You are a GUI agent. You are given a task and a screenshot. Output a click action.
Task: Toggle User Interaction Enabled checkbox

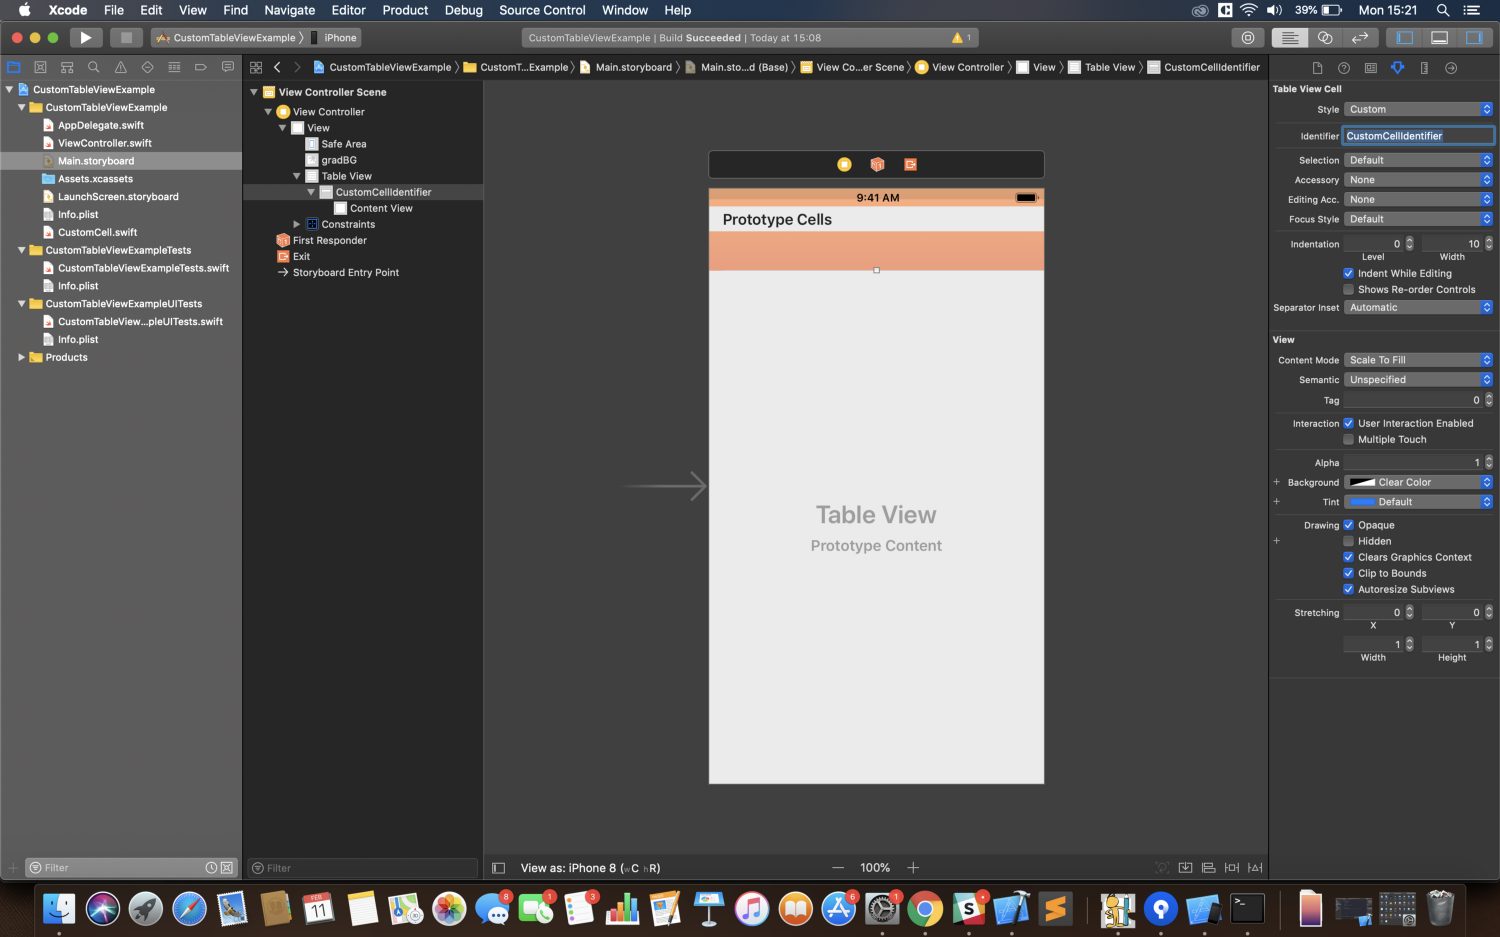[1348, 423]
